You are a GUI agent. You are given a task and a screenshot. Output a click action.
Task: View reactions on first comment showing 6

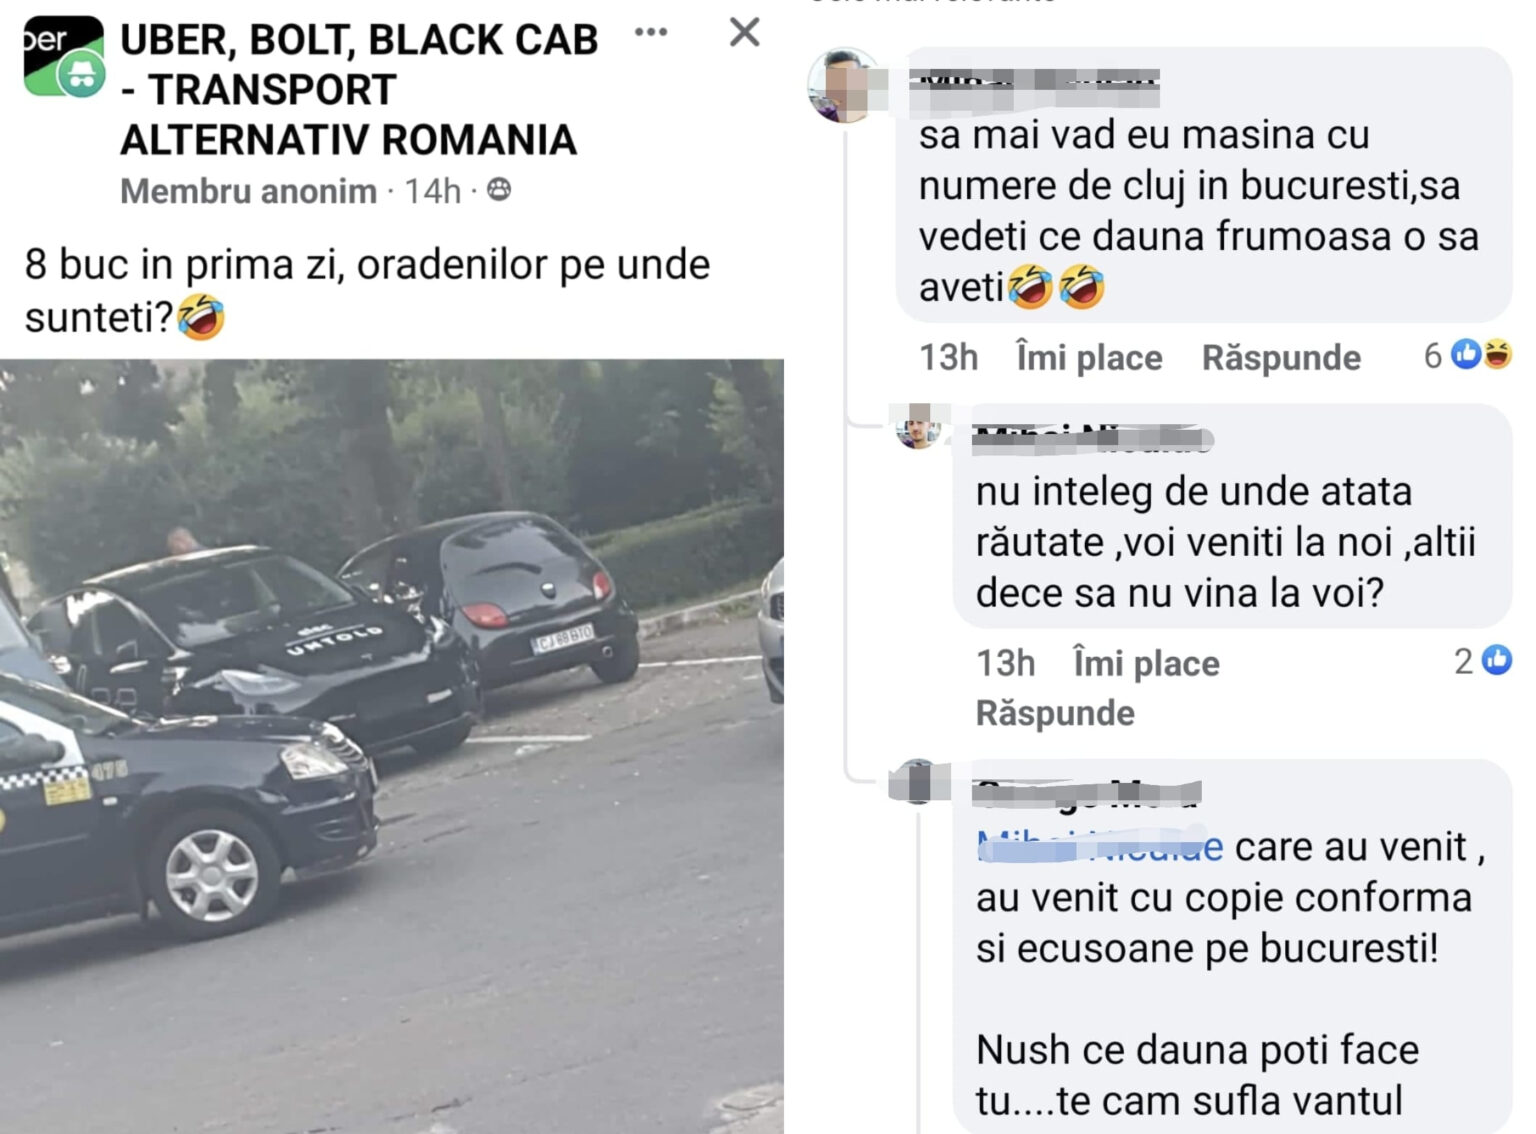[x=1468, y=354]
